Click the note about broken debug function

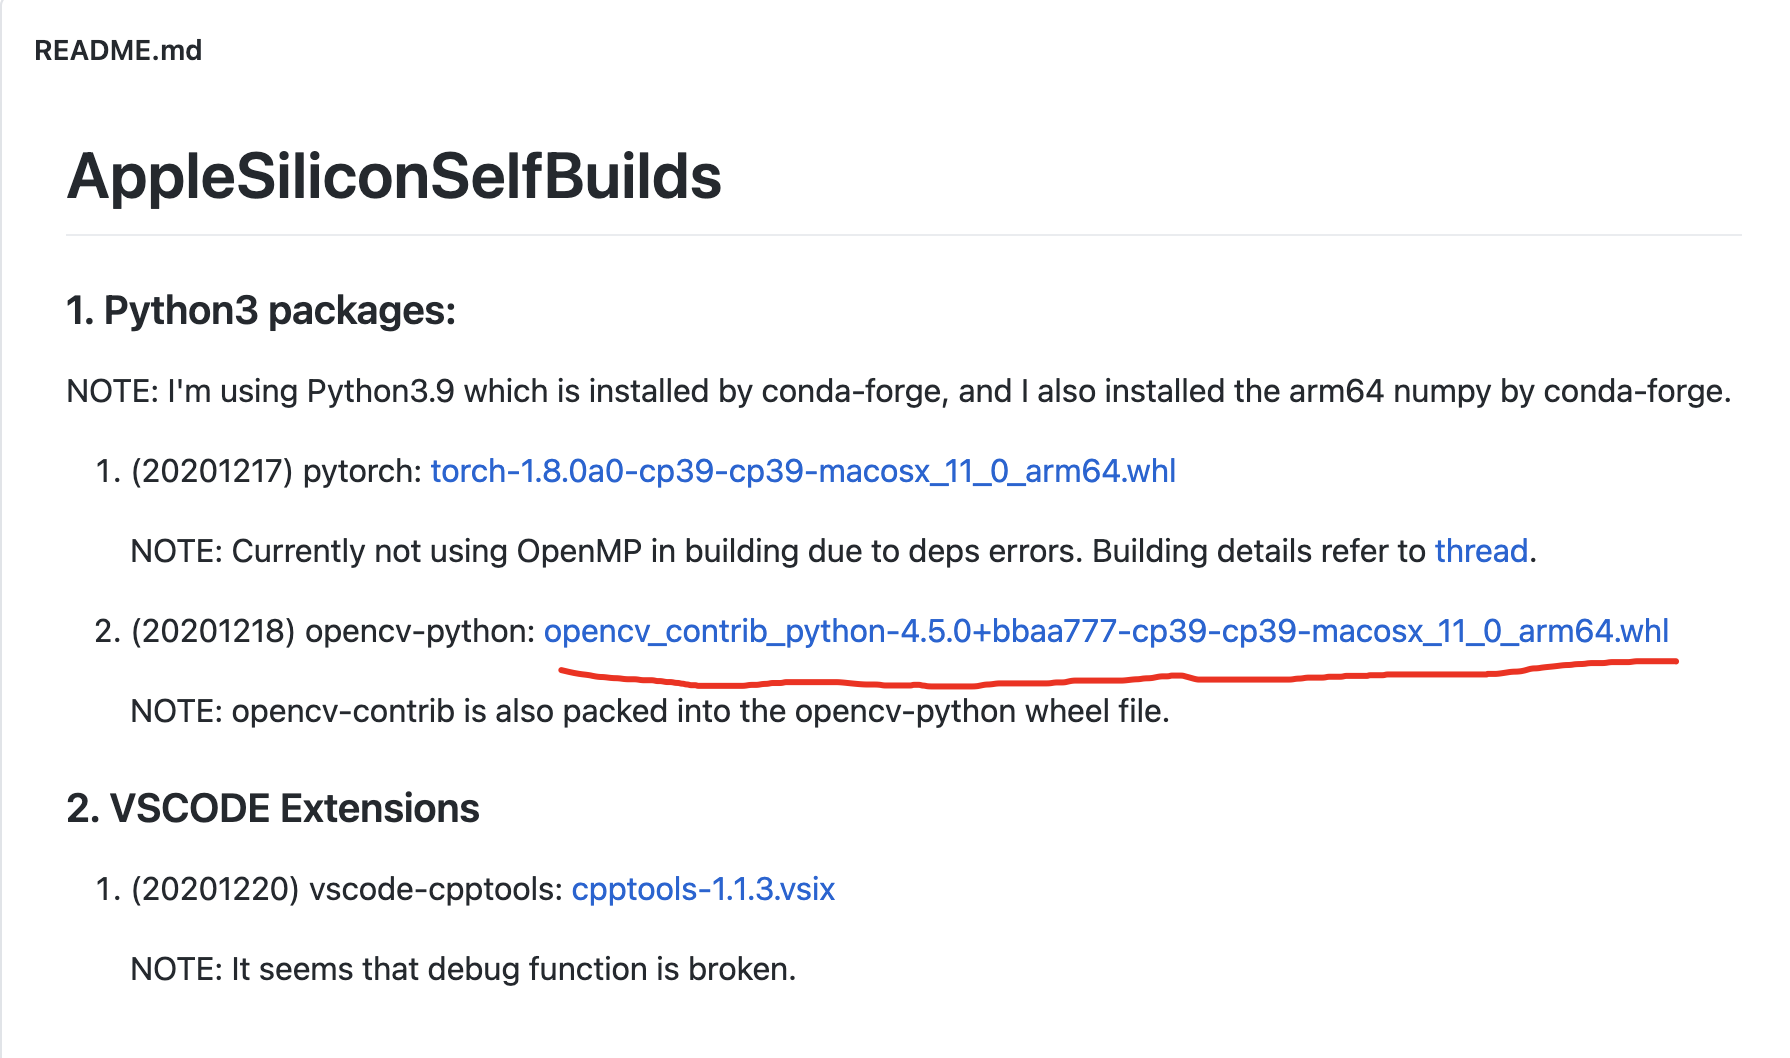coord(463,969)
